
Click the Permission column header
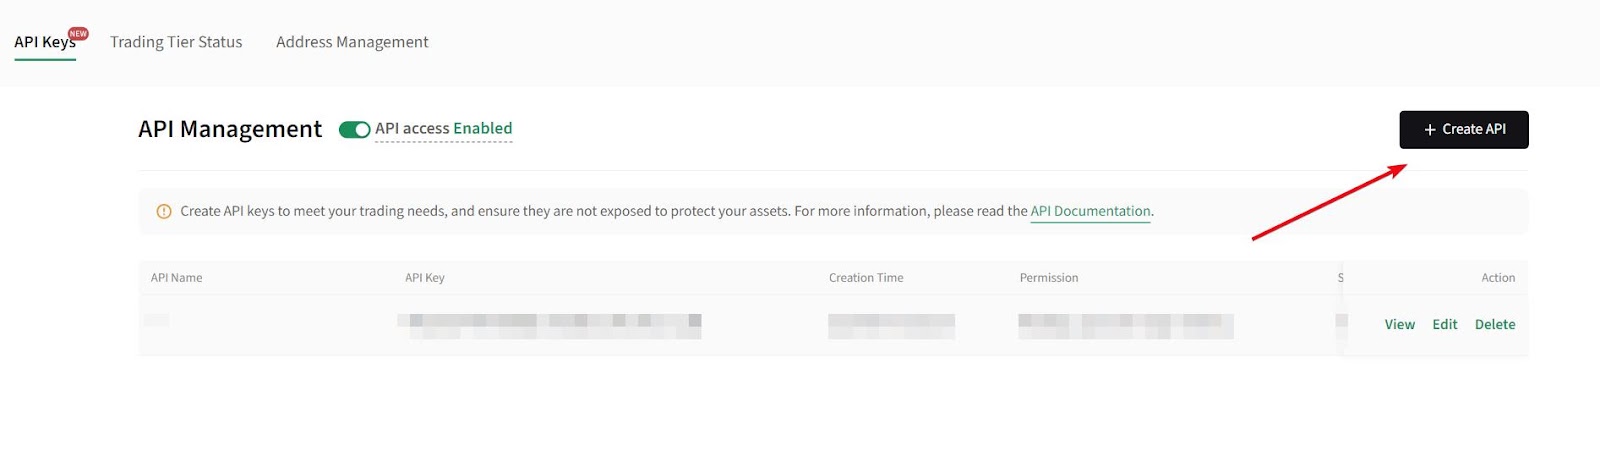[x=1048, y=278]
